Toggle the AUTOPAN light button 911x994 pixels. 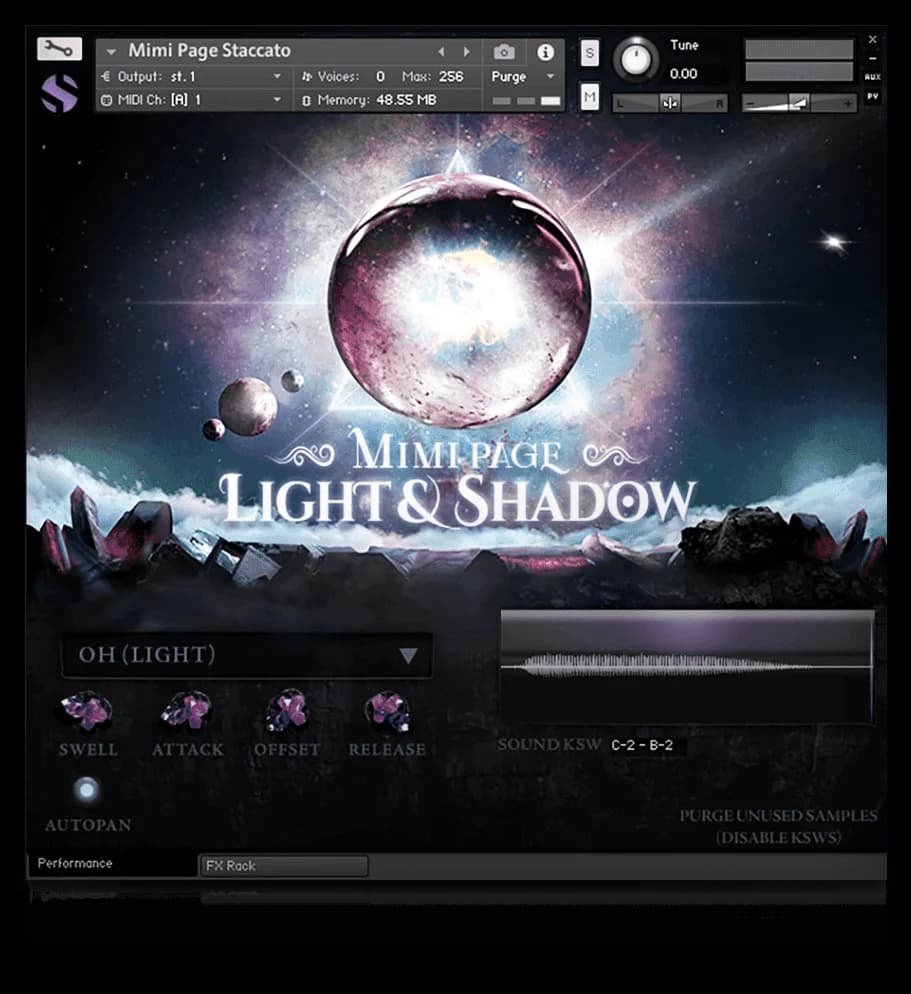click(87, 790)
